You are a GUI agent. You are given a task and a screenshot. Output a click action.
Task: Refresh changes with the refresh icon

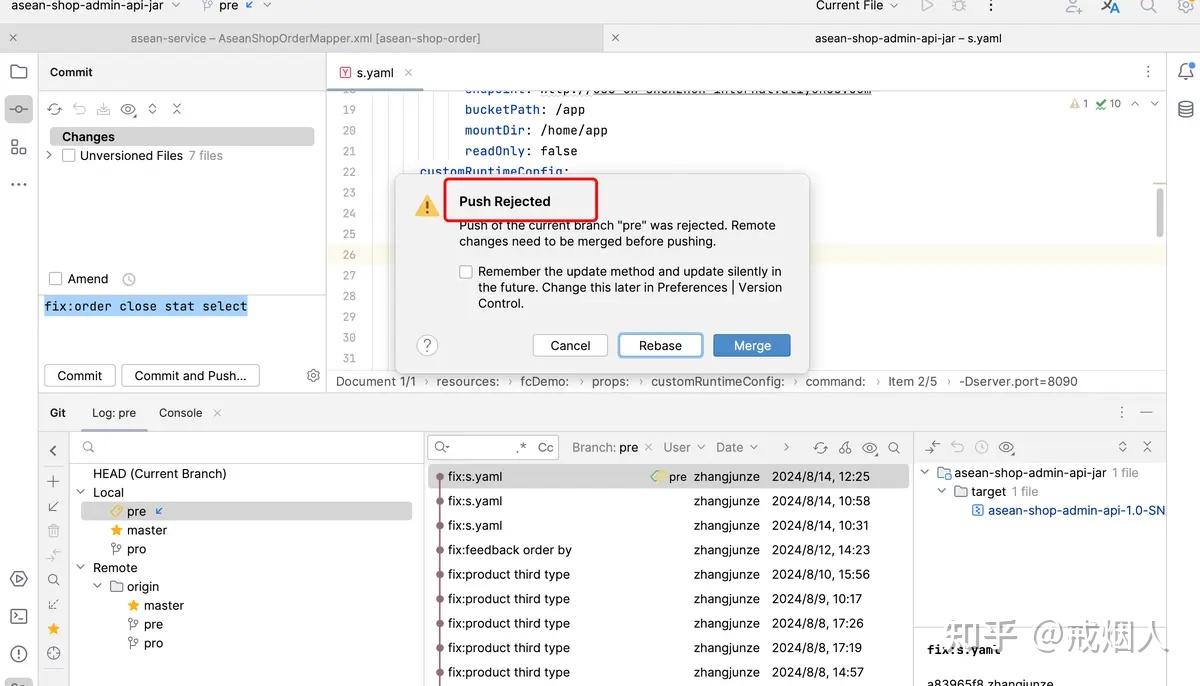pos(56,108)
